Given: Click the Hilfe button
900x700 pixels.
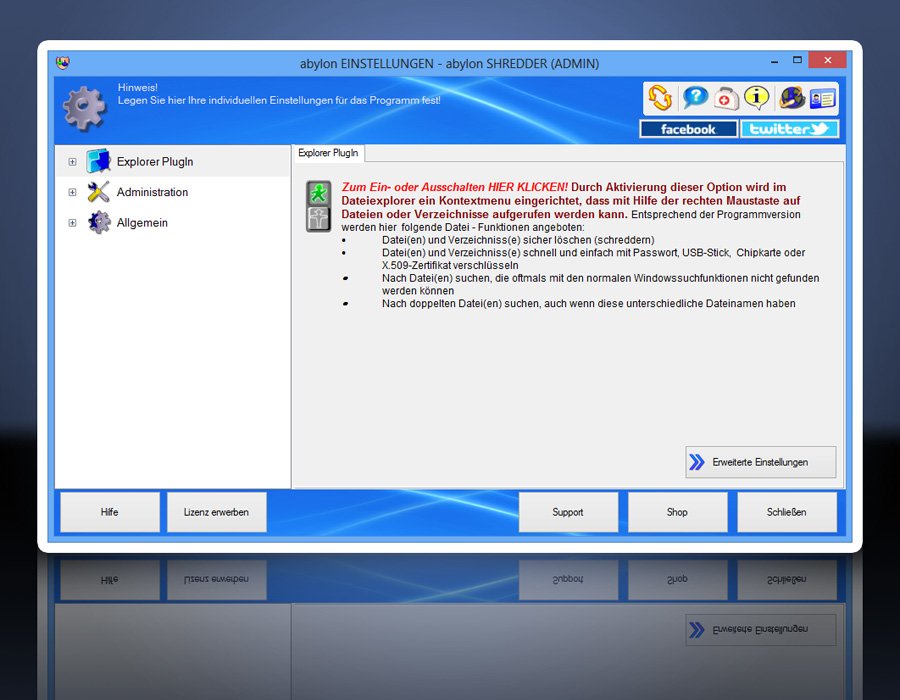Looking at the screenshot, I should 110,512.
